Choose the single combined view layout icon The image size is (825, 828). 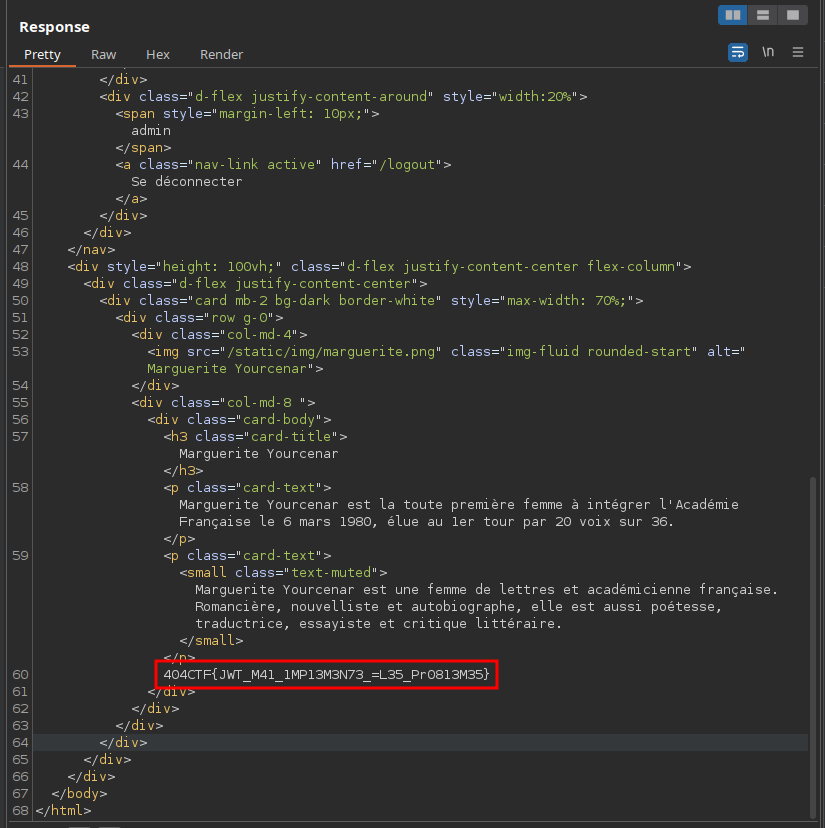(792, 15)
